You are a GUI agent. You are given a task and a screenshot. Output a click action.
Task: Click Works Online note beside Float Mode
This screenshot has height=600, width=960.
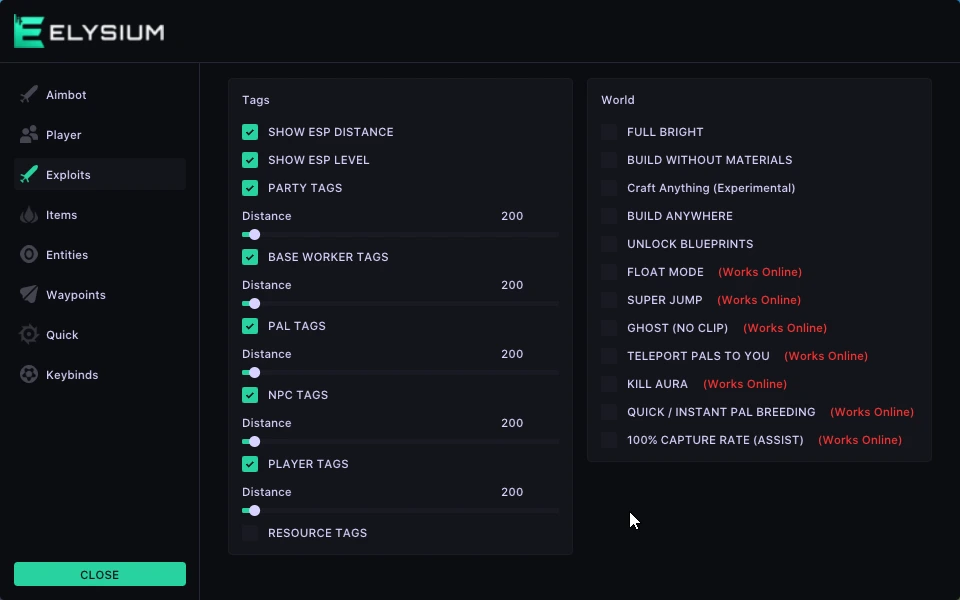[x=760, y=272]
